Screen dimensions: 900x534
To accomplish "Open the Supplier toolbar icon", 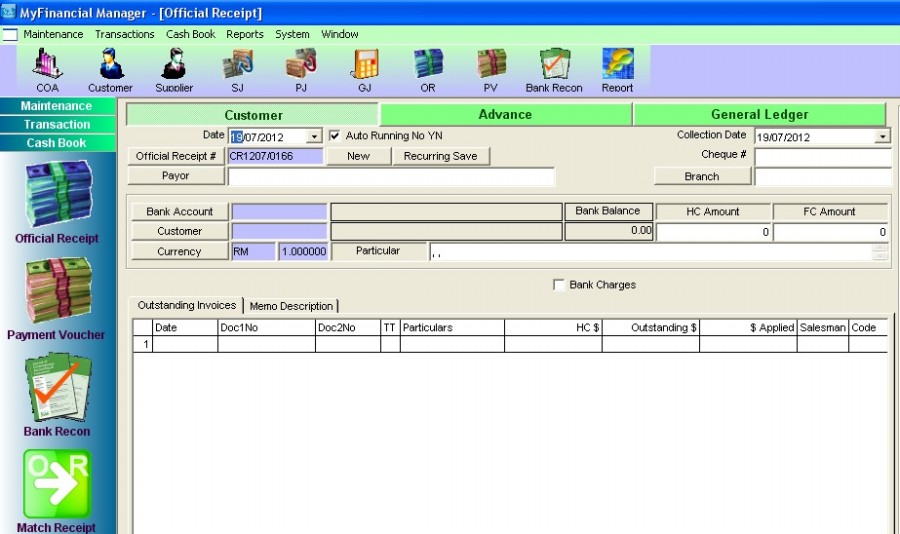I will click(174, 69).
